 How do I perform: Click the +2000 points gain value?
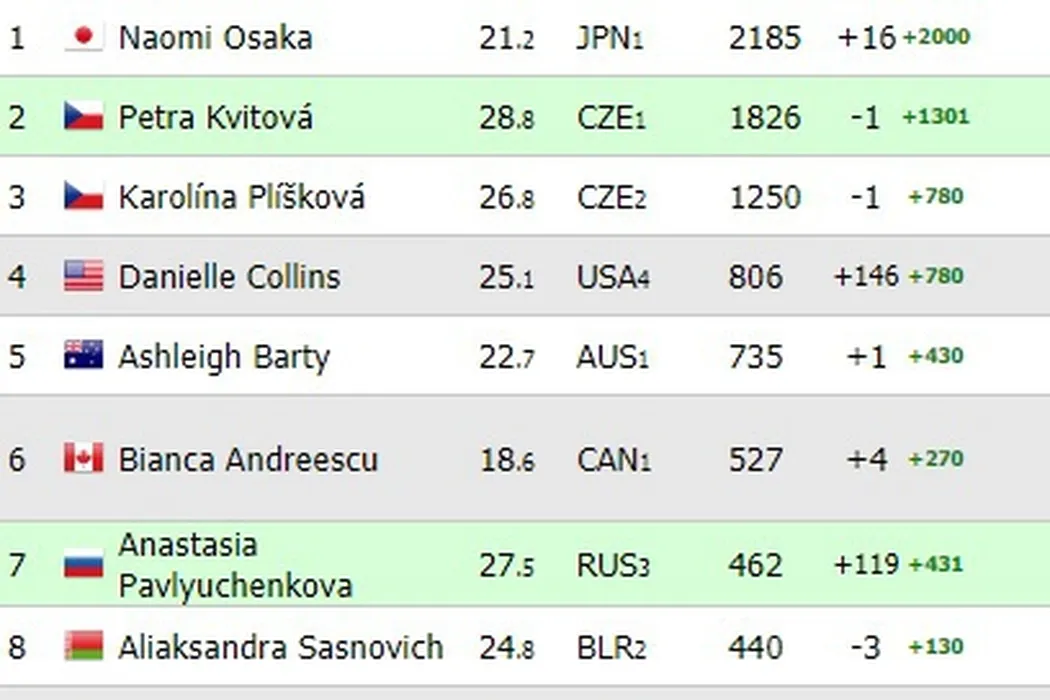(x=936, y=37)
